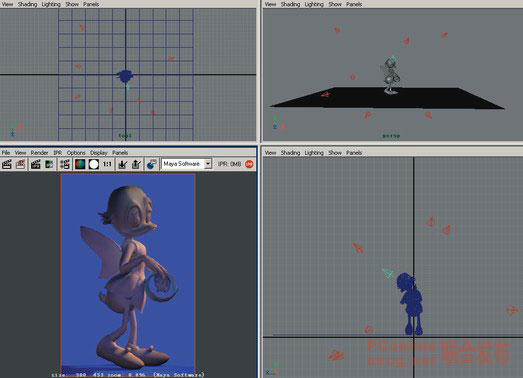
Task: Open Shading menu in top view panel
Action: pos(27,4)
